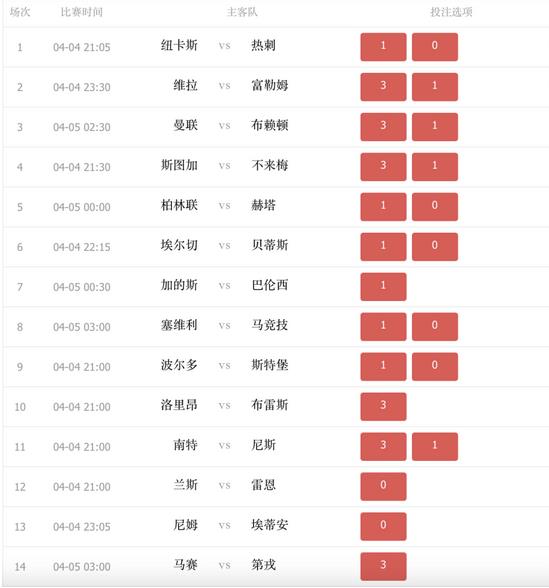Click the 主客队 column header

tap(242, 12)
